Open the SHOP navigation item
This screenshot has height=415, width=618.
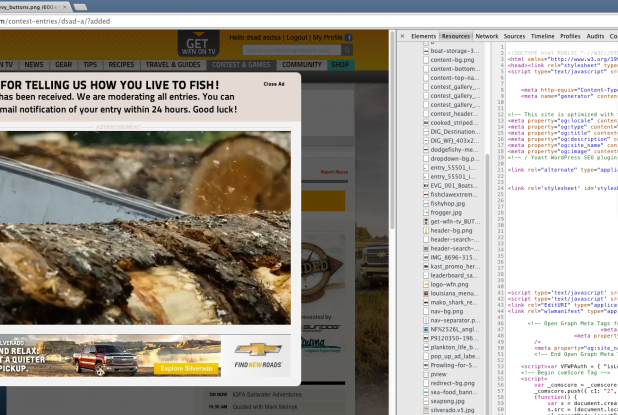pyautogui.click(x=340, y=65)
